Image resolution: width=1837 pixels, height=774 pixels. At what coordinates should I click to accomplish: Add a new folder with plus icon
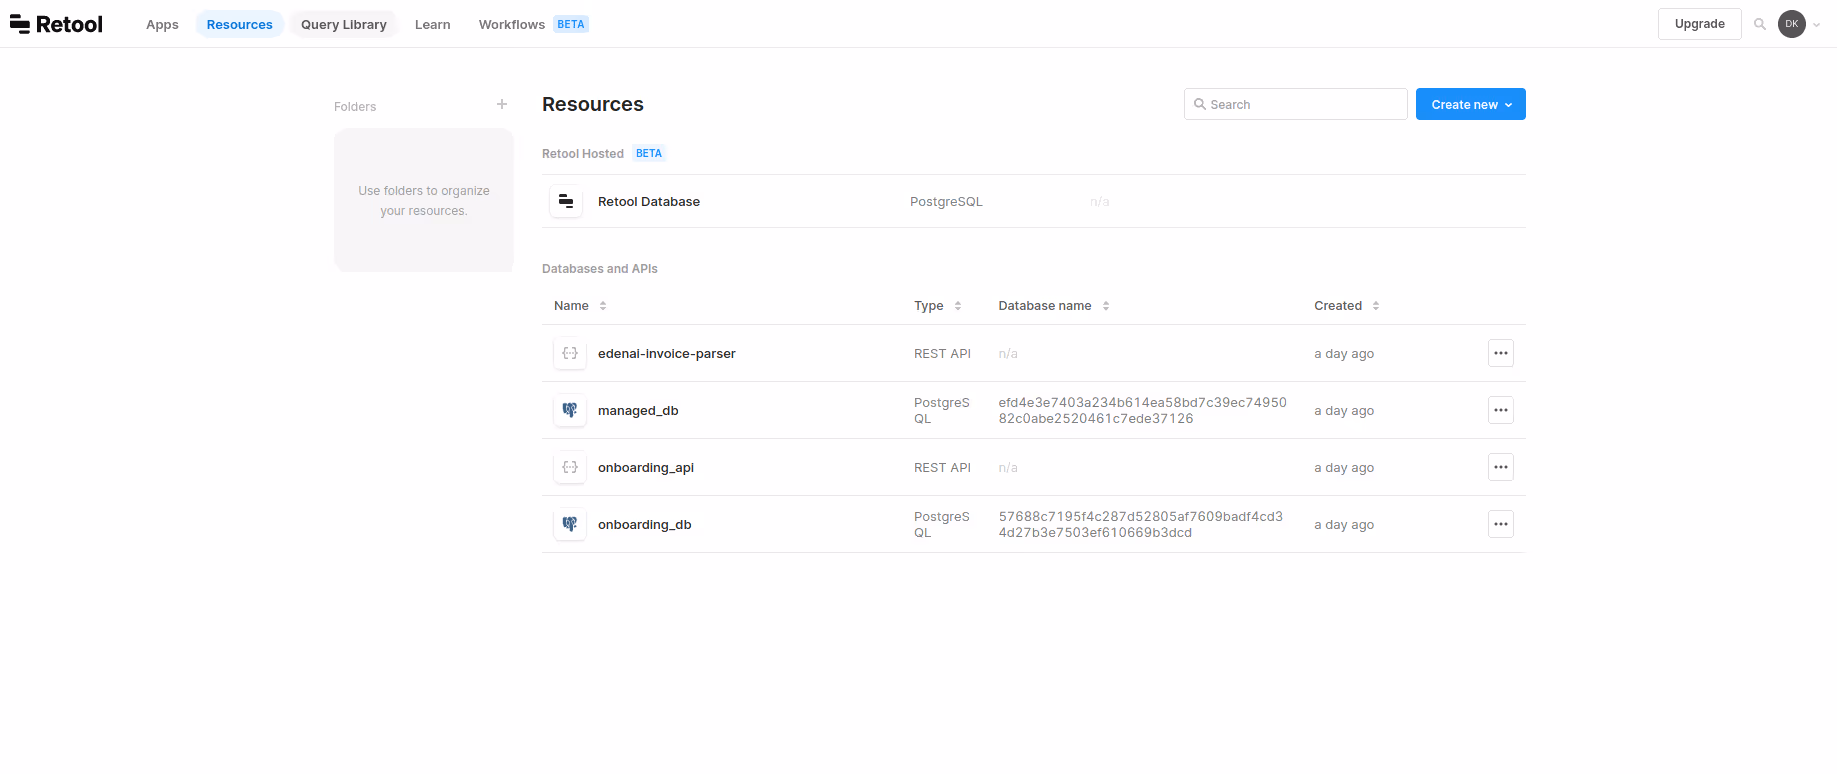tap(502, 104)
